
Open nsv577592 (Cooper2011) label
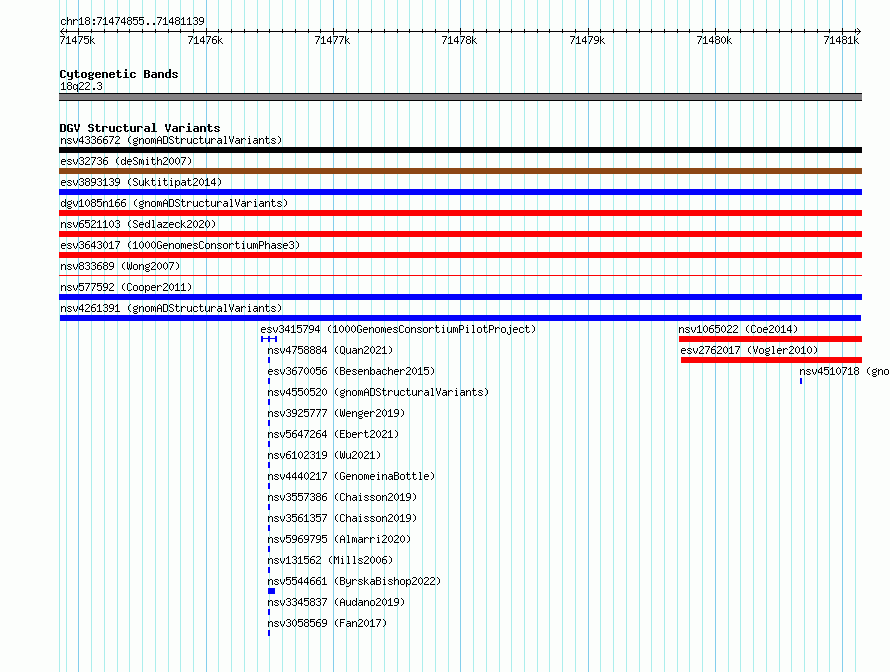click(126, 287)
